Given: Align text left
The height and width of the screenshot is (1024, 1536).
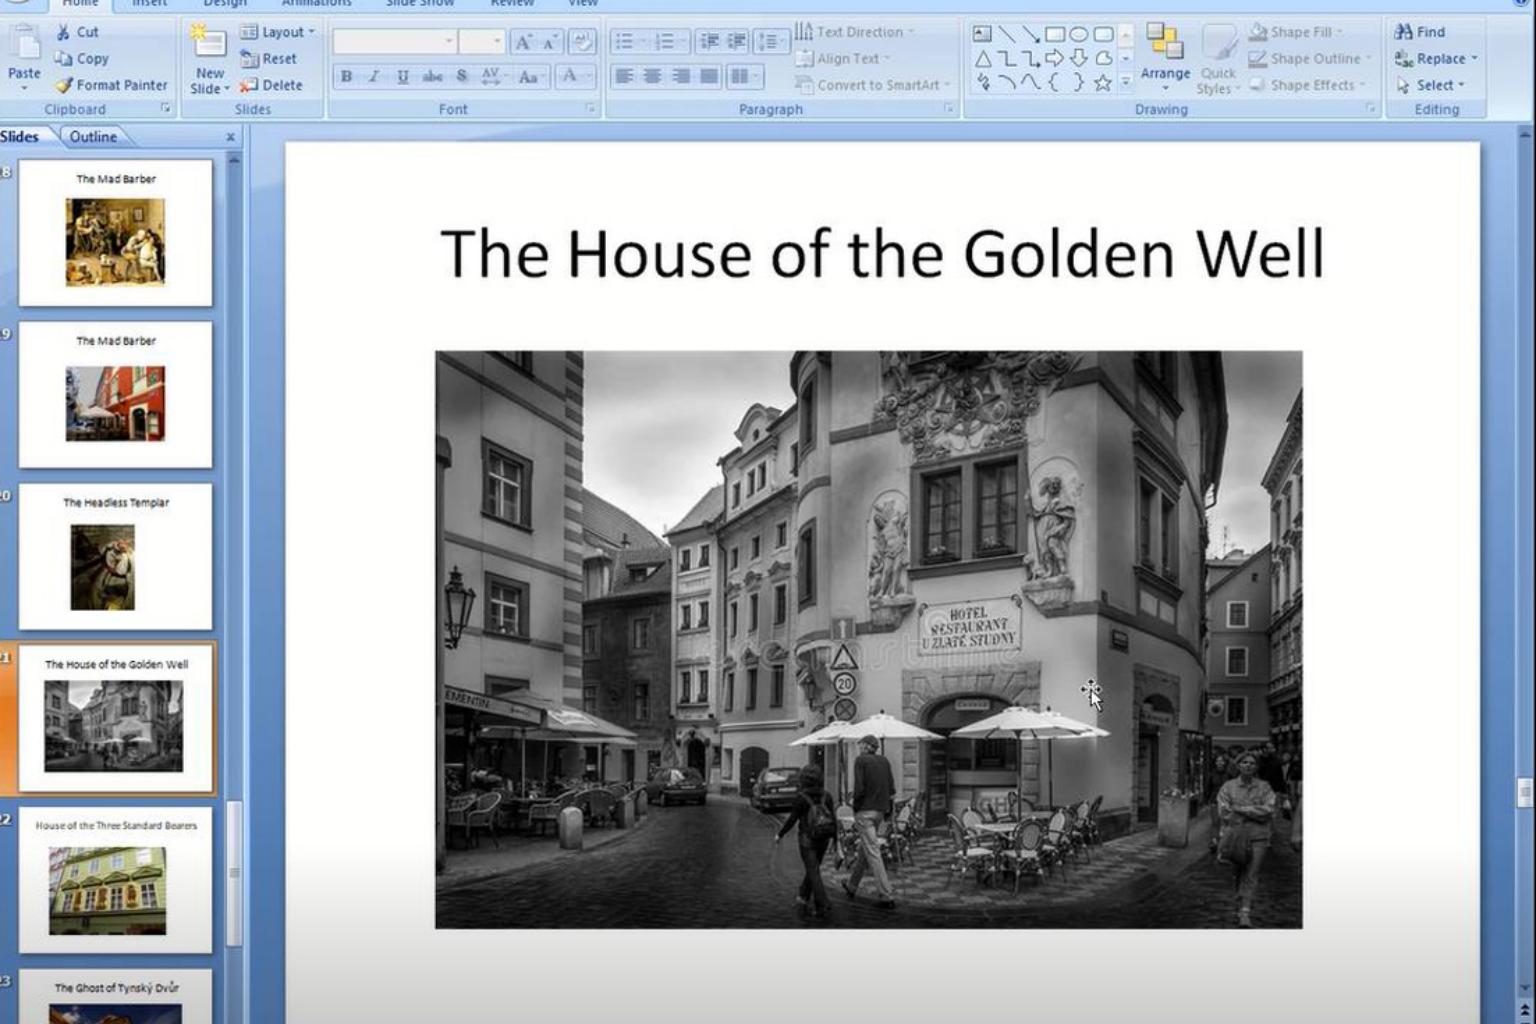Looking at the screenshot, I should [625, 76].
